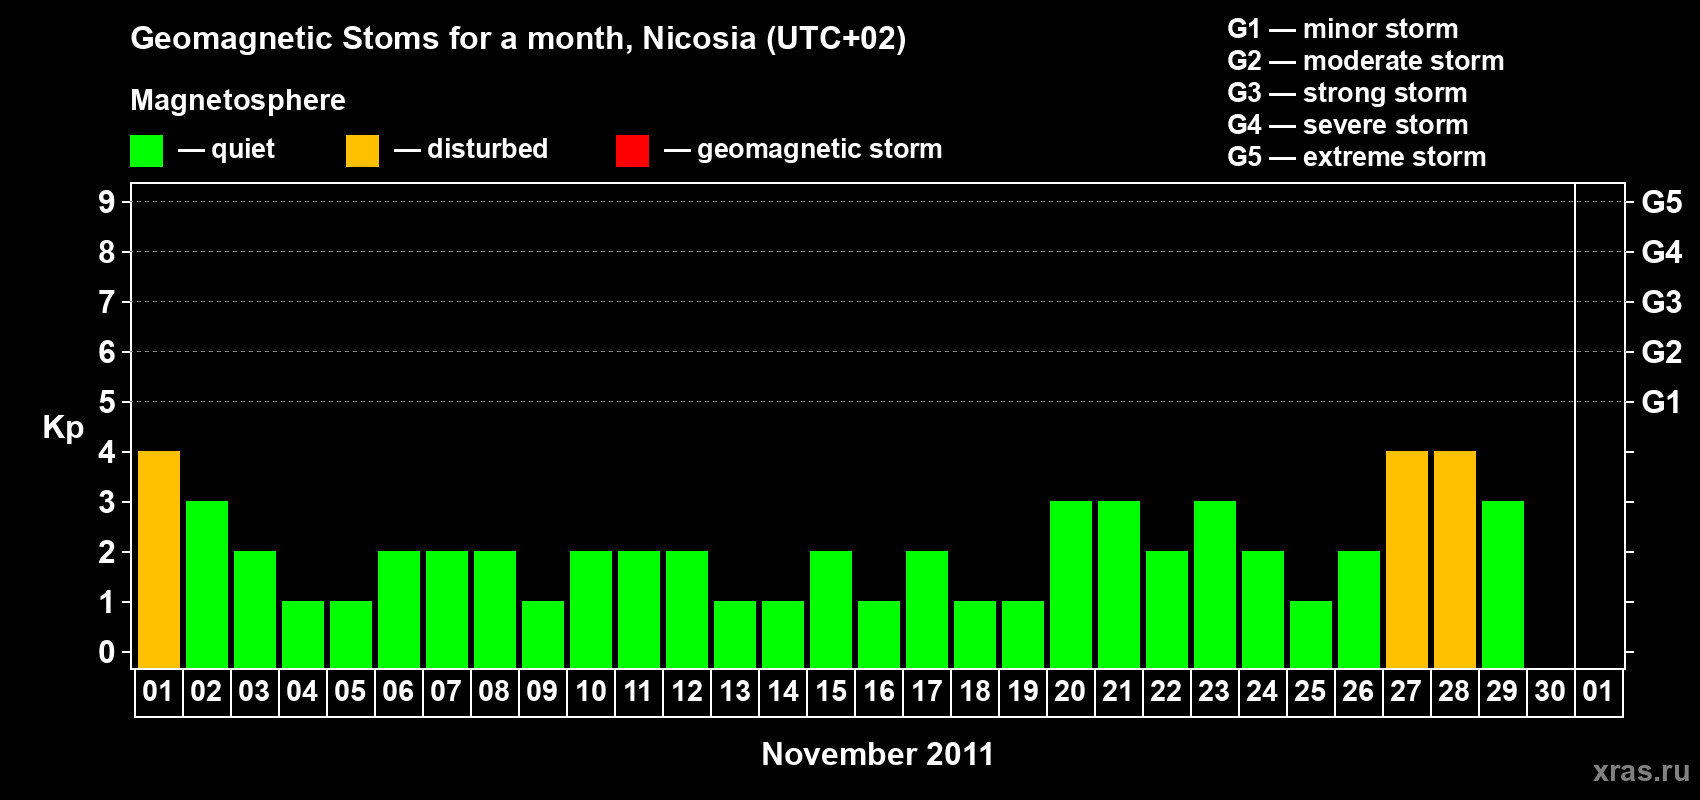This screenshot has width=1700, height=800.
Task: Click the green bar for day 03
Action: (255, 610)
